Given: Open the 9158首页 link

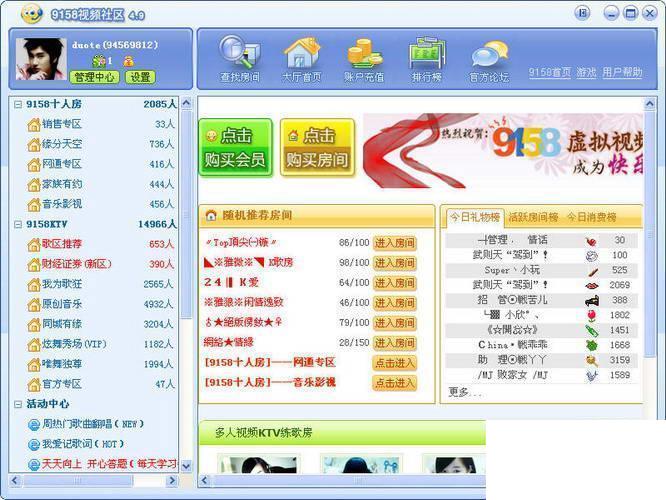Looking at the screenshot, I should [x=550, y=73].
